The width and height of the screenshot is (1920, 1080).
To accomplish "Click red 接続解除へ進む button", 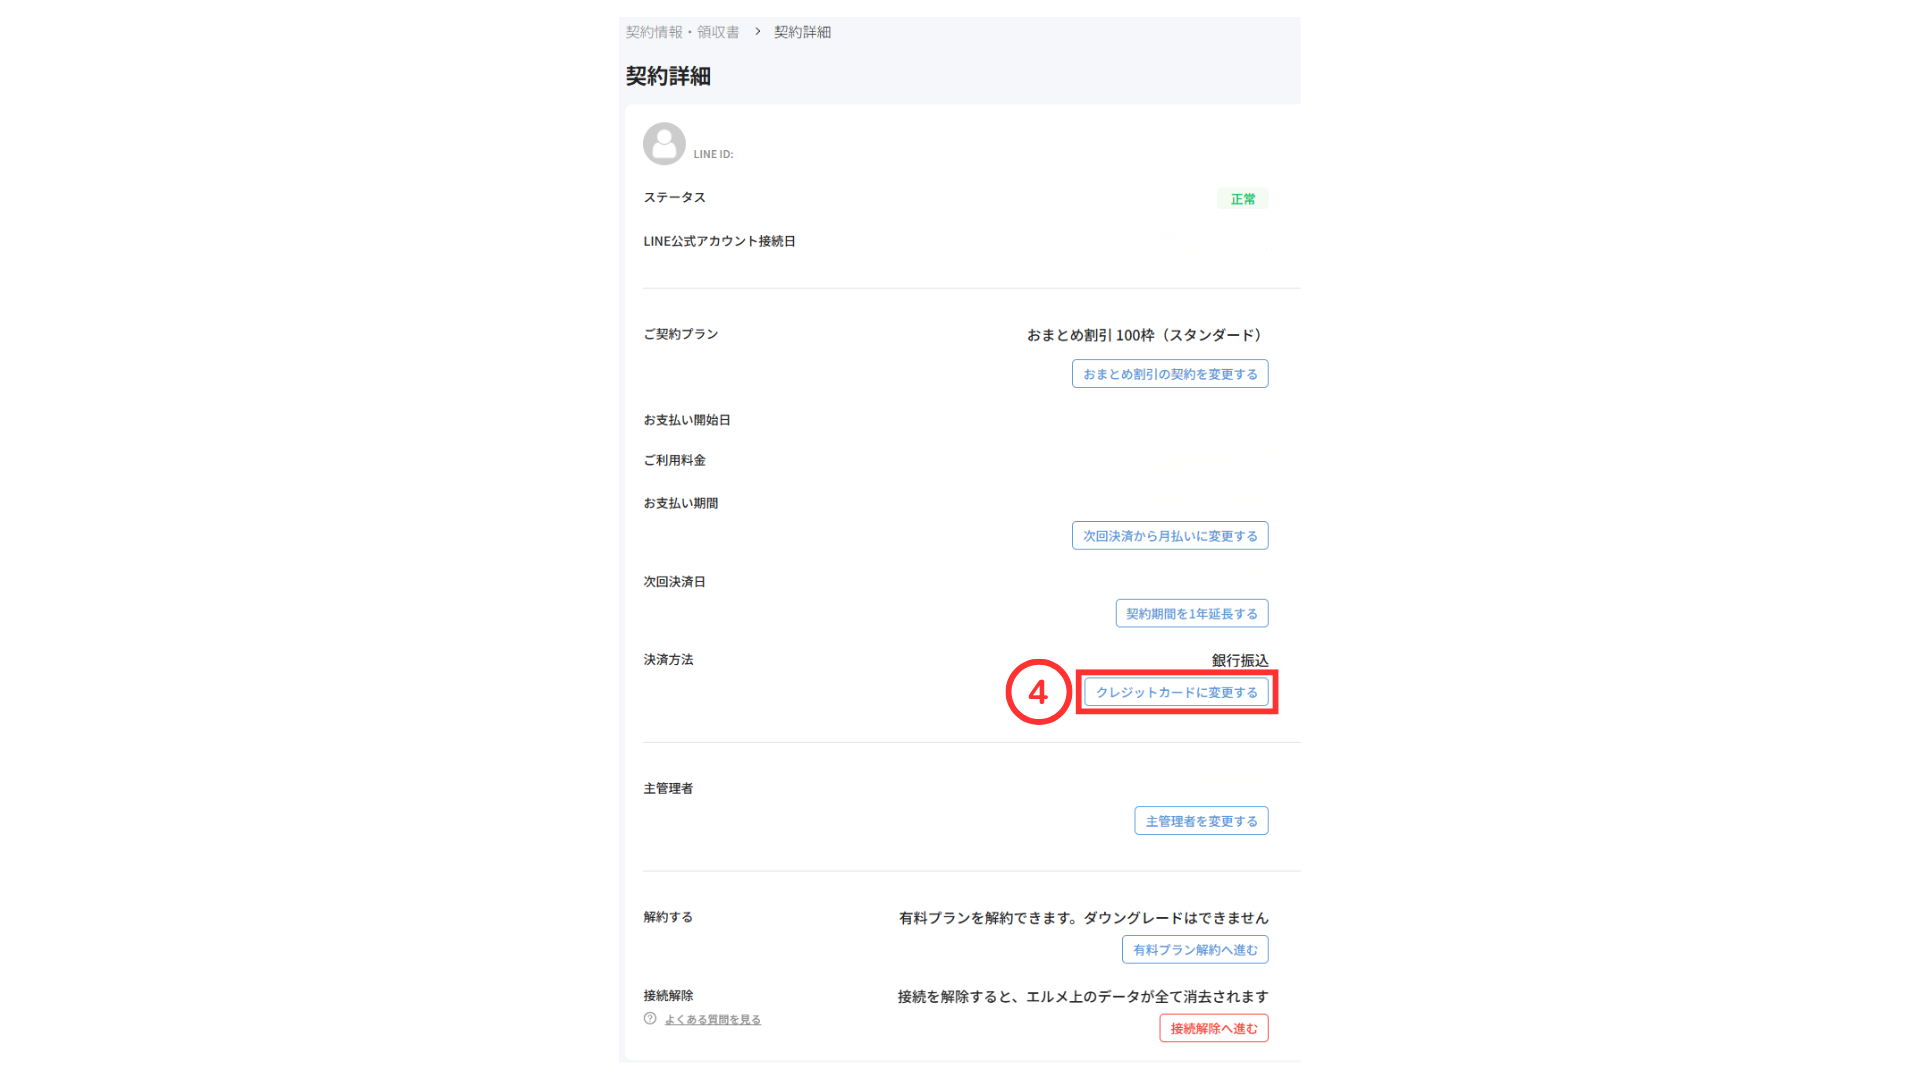I will (x=1213, y=1028).
